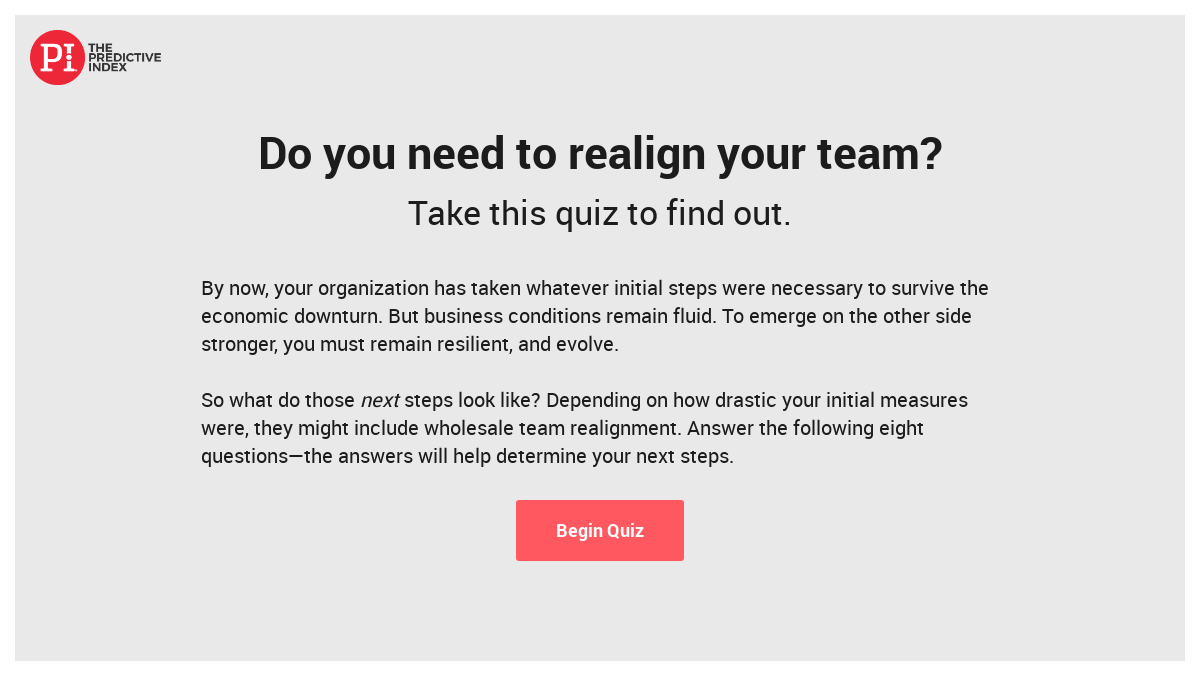Select the first paragraph about economic downturn
1200x676 pixels.
(x=594, y=316)
